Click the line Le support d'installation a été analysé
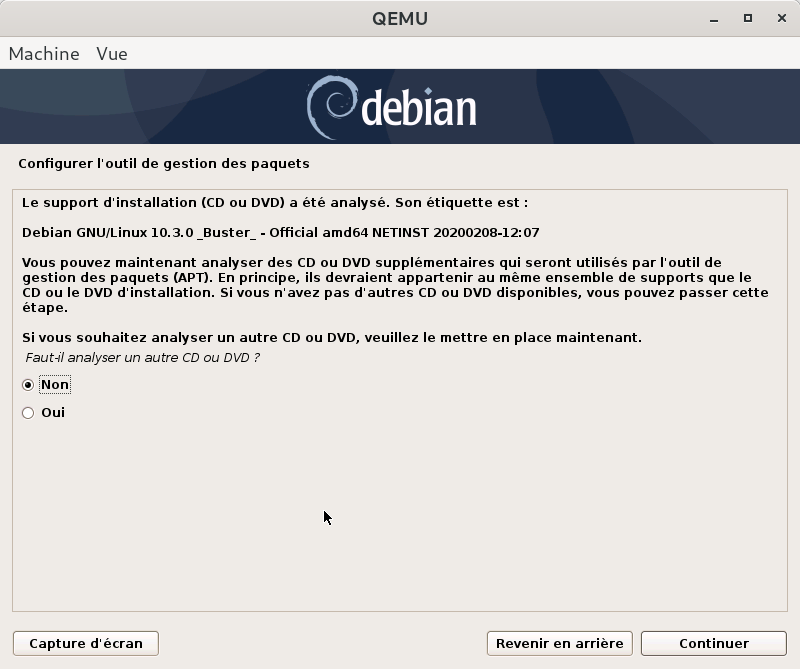The image size is (800, 669). (274, 202)
